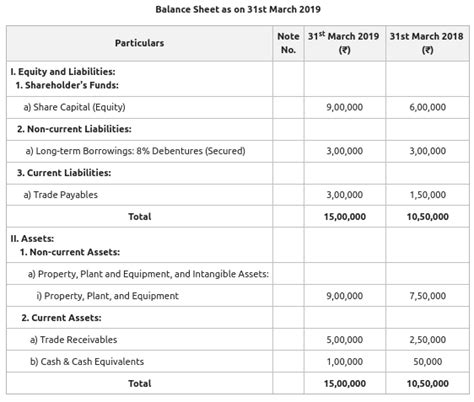This screenshot has width=474, height=402.
Task: Select PPE 2018 value 7,50,000
Action: (428, 296)
